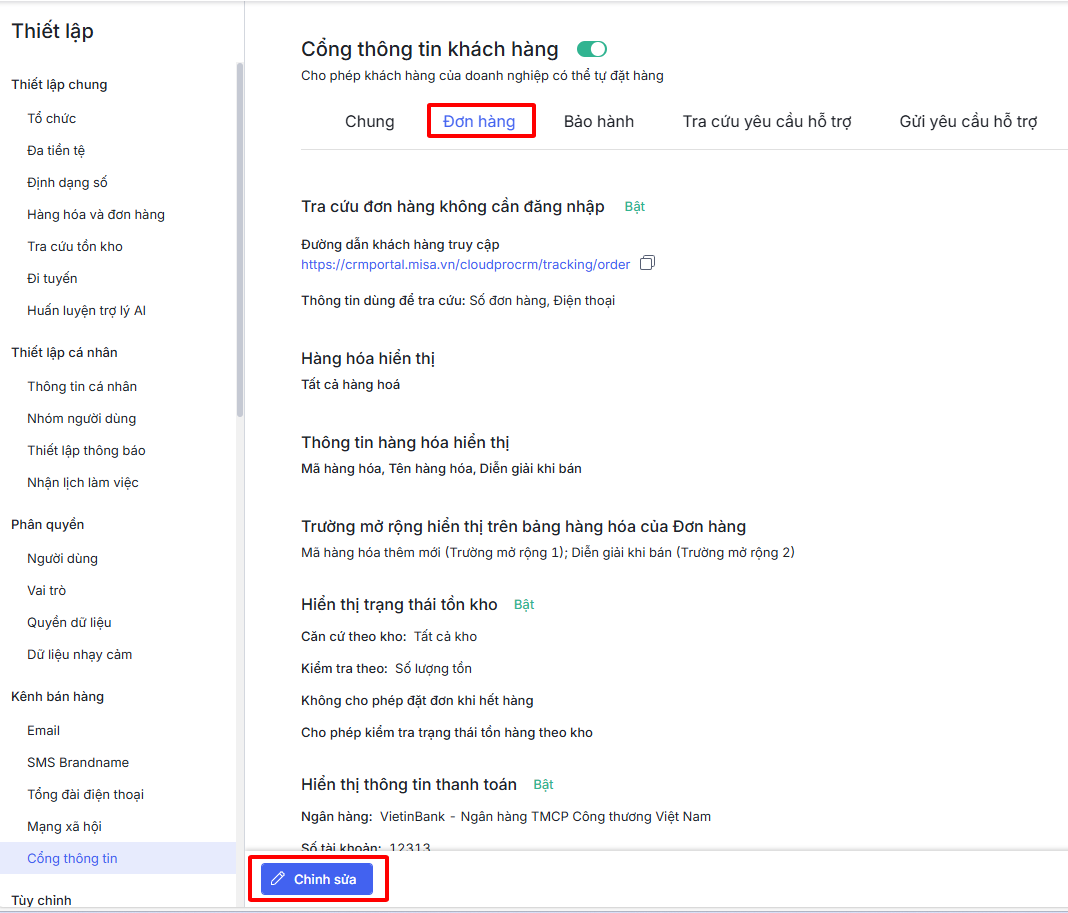Screen dimensions: 1068x913
Task: Open Tổng đài điện thoại settings
Action: (85, 795)
